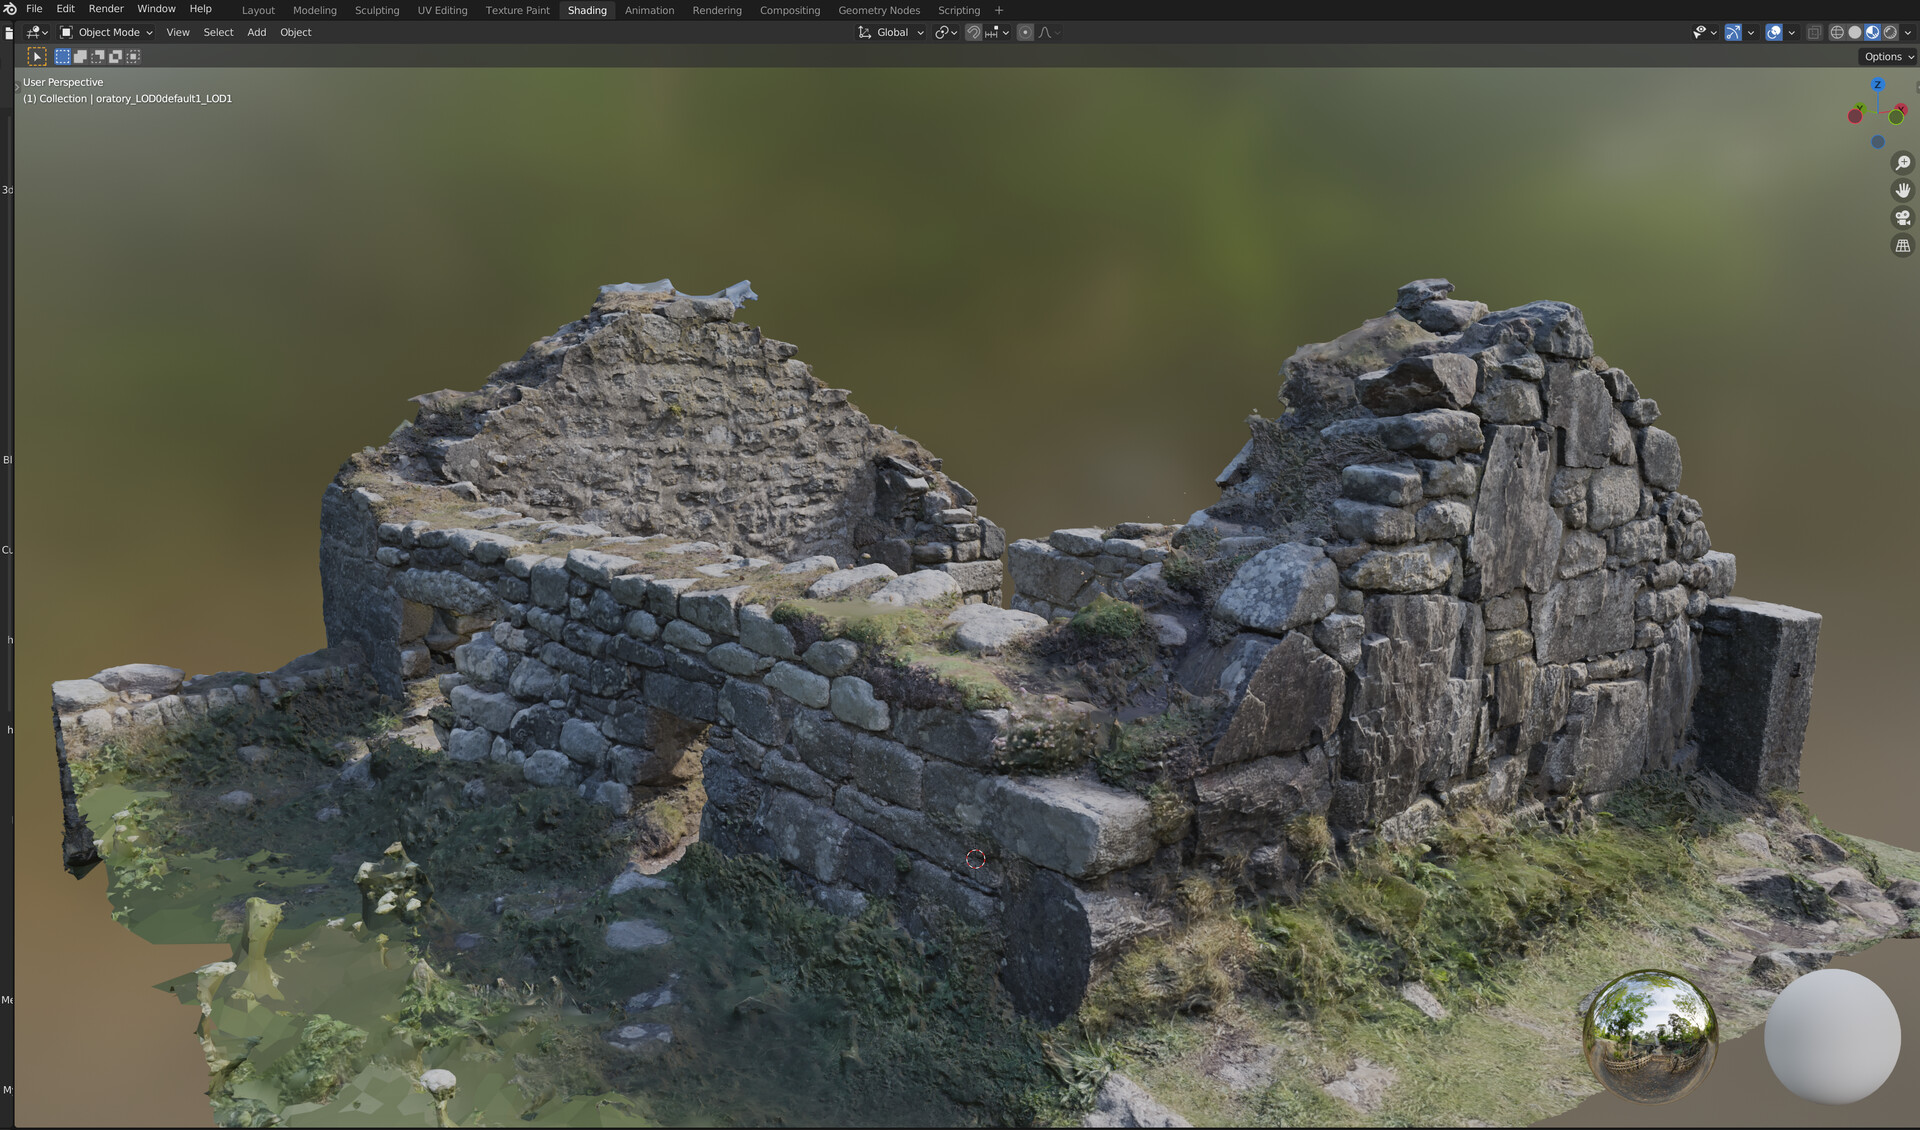Switch to the Shading workspace tab
Viewport: 1920px width, 1130px height.
[587, 10]
